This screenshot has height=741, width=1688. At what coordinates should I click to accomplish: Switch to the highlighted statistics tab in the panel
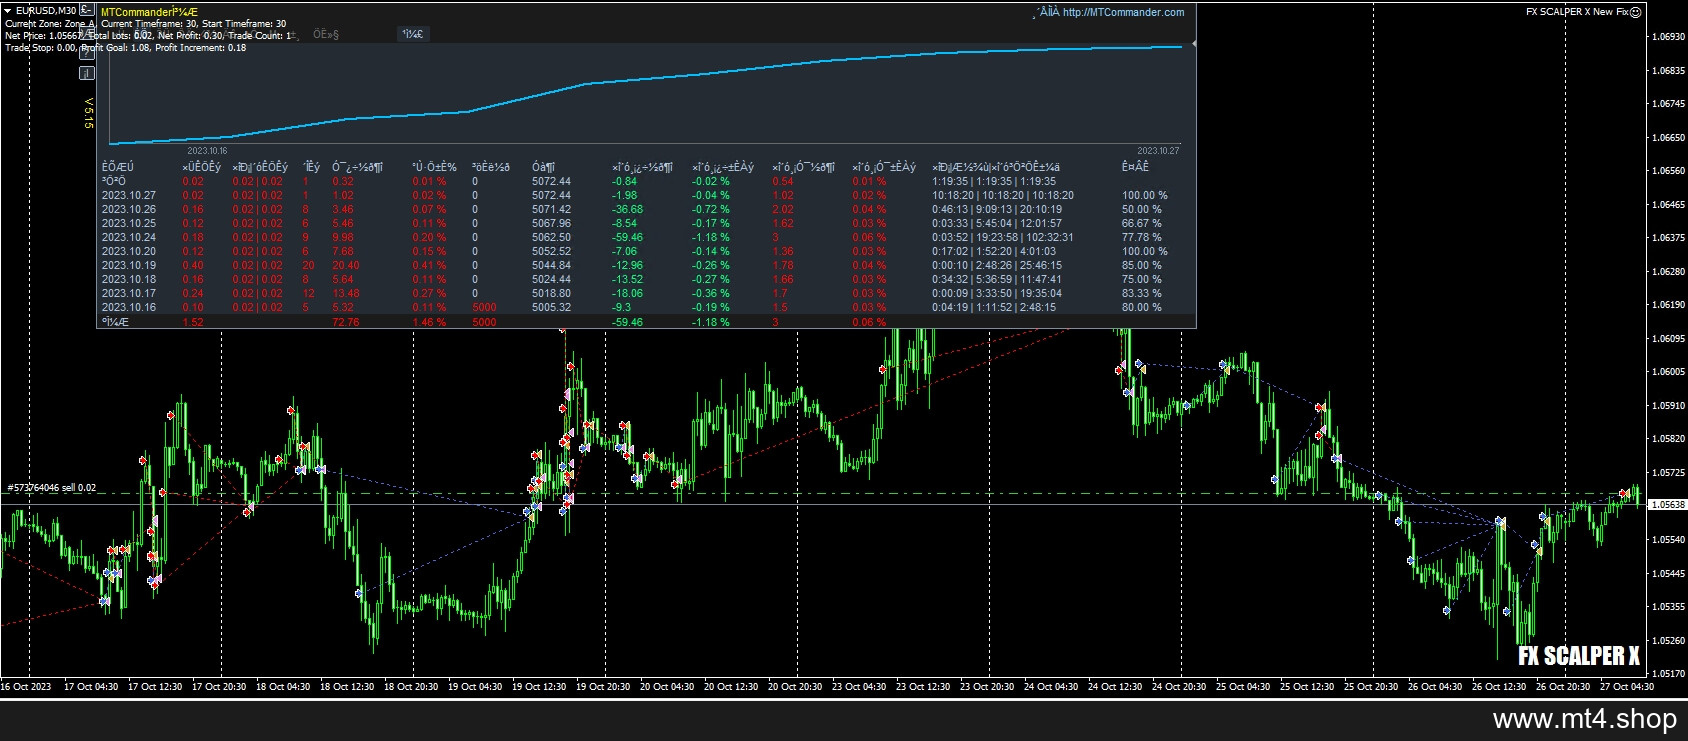pyautogui.click(x=413, y=34)
